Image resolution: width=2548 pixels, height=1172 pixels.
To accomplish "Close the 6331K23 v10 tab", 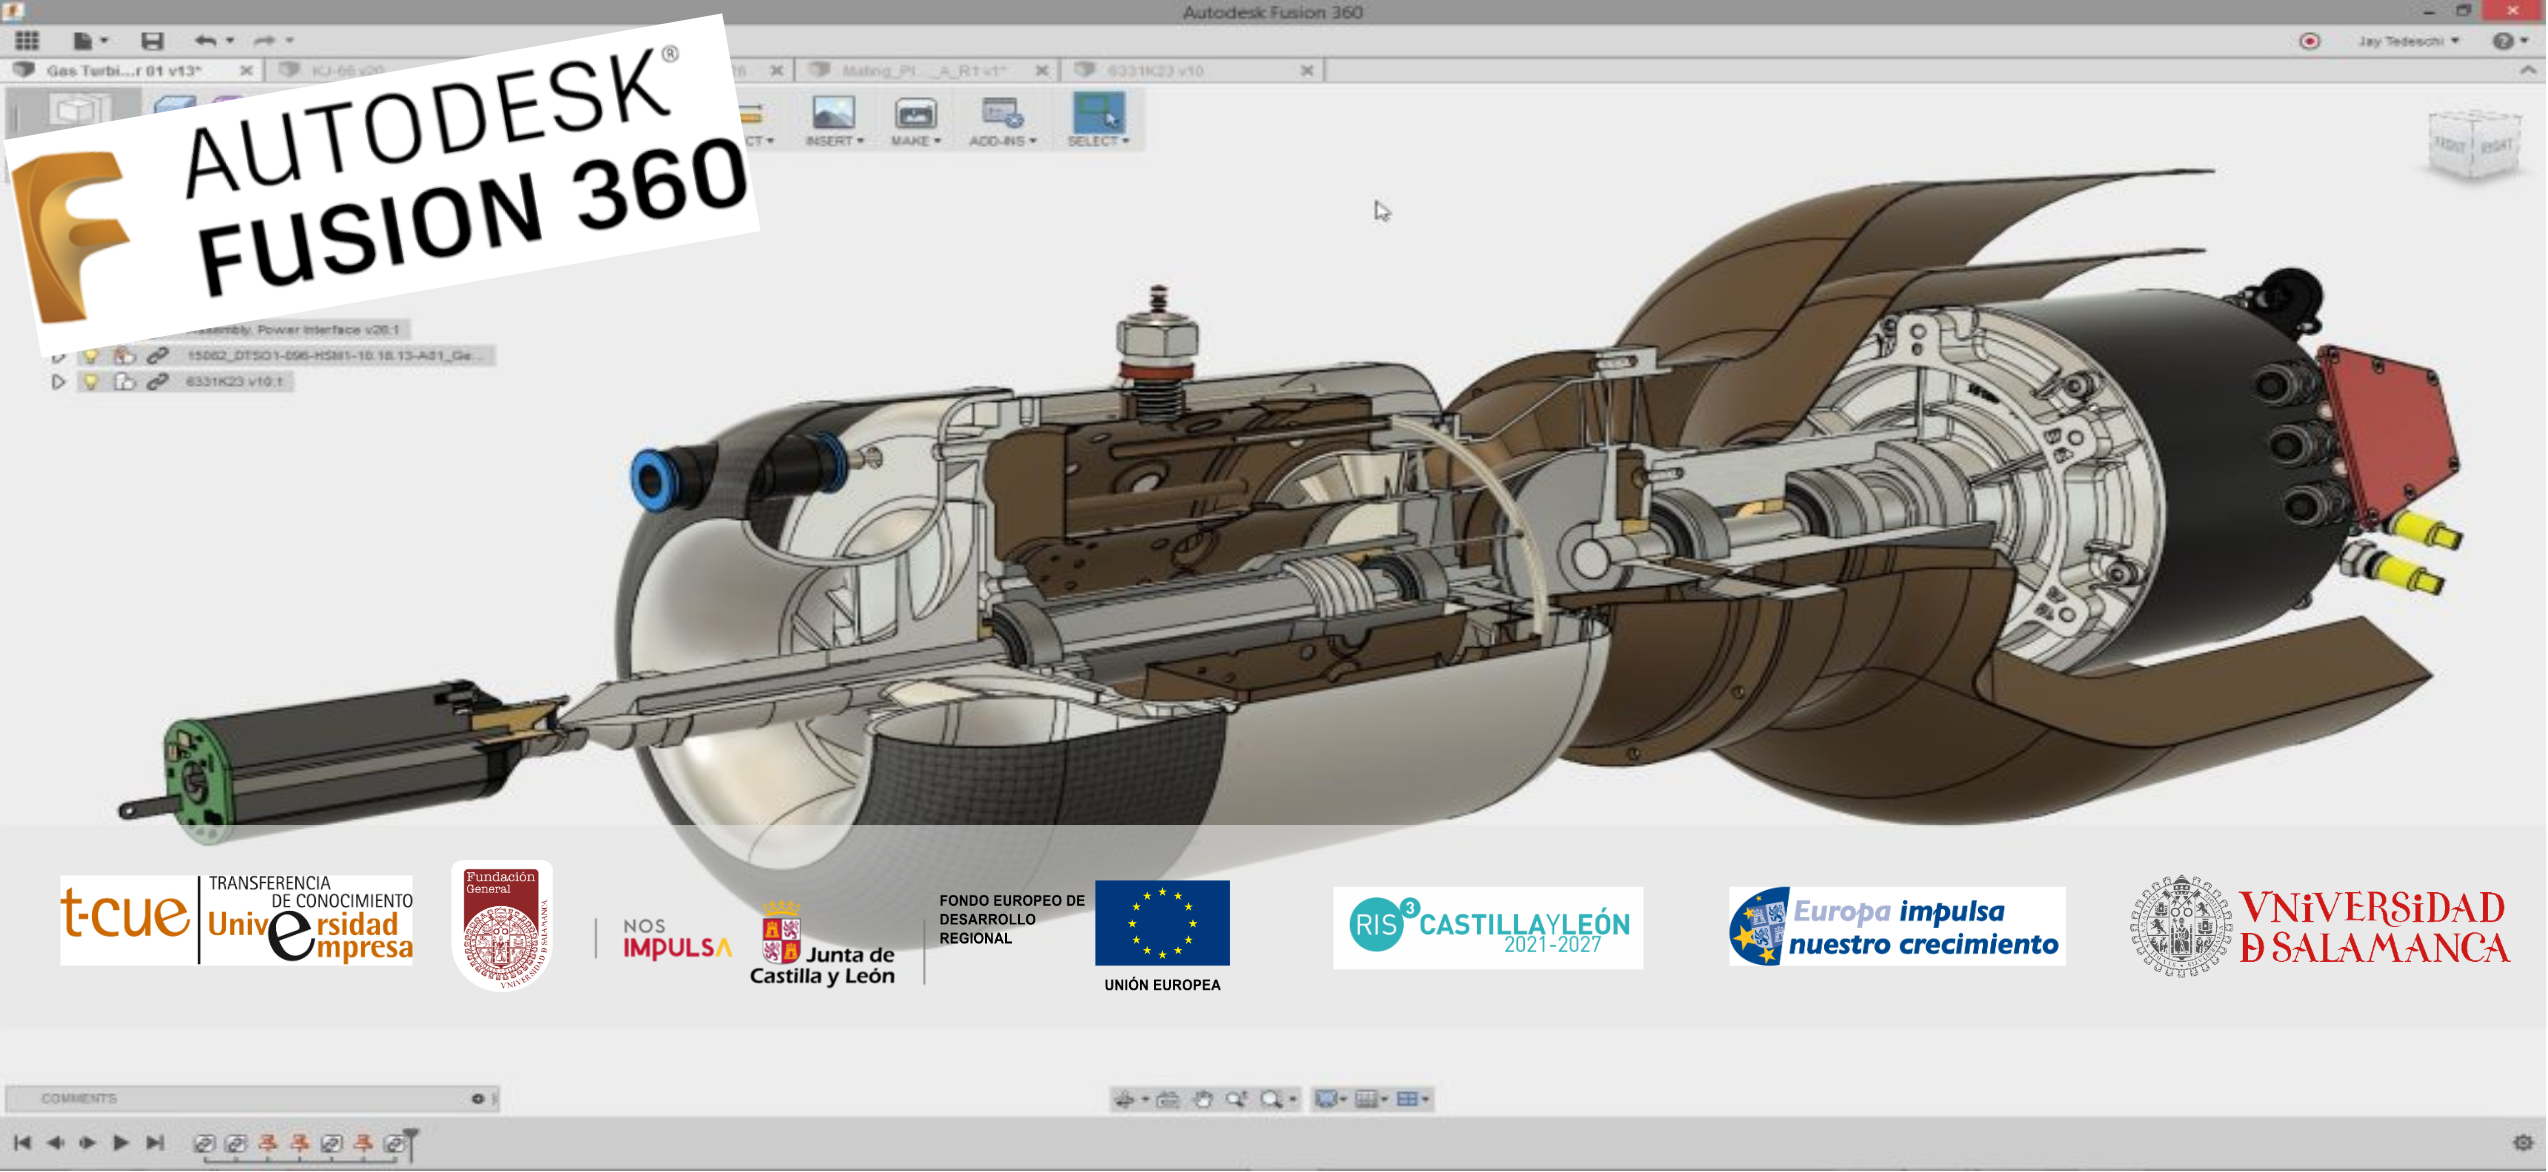I will pos(1307,71).
